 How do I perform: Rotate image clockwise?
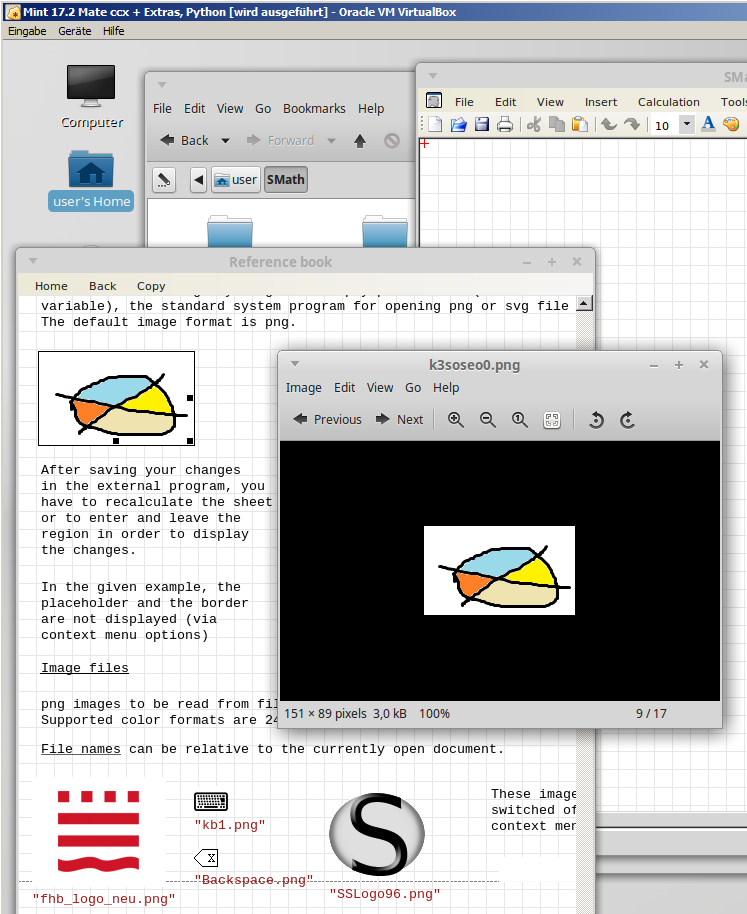tap(628, 420)
